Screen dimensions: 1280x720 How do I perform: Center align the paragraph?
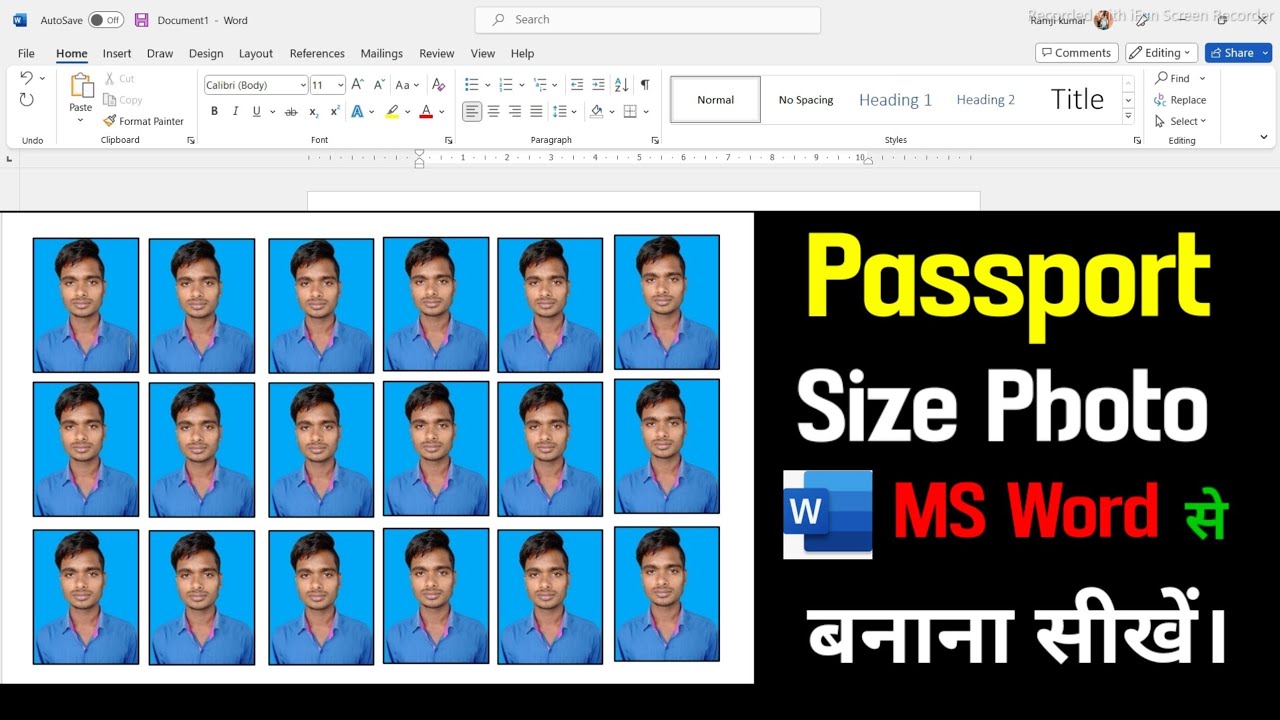(x=493, y=111)
